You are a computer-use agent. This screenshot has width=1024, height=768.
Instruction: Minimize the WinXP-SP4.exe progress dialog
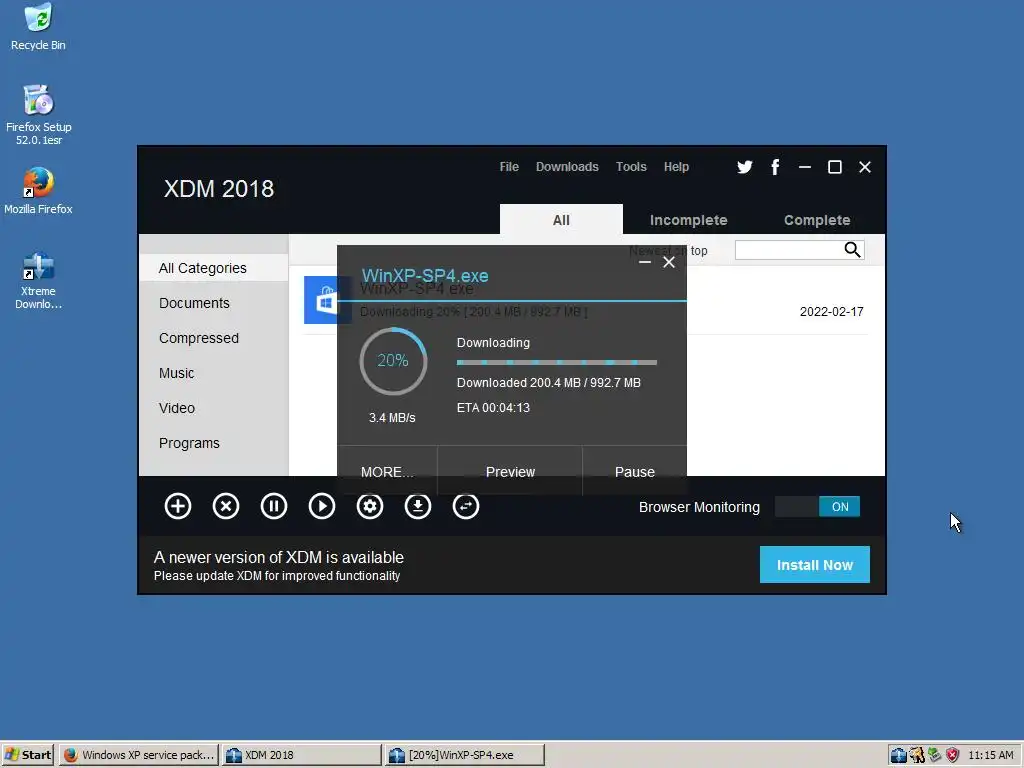tap(645, 262)
